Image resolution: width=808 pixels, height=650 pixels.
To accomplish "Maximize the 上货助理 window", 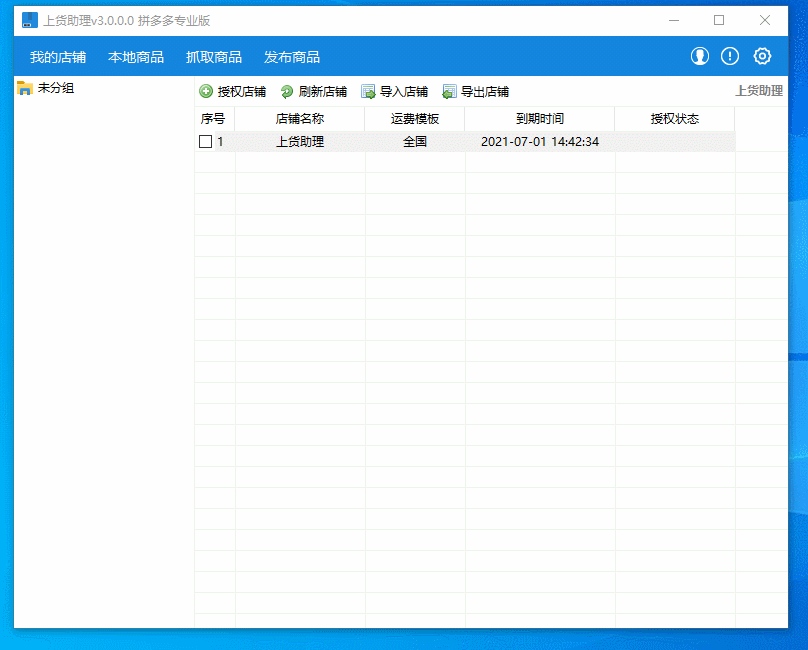I will pos(719,21).
